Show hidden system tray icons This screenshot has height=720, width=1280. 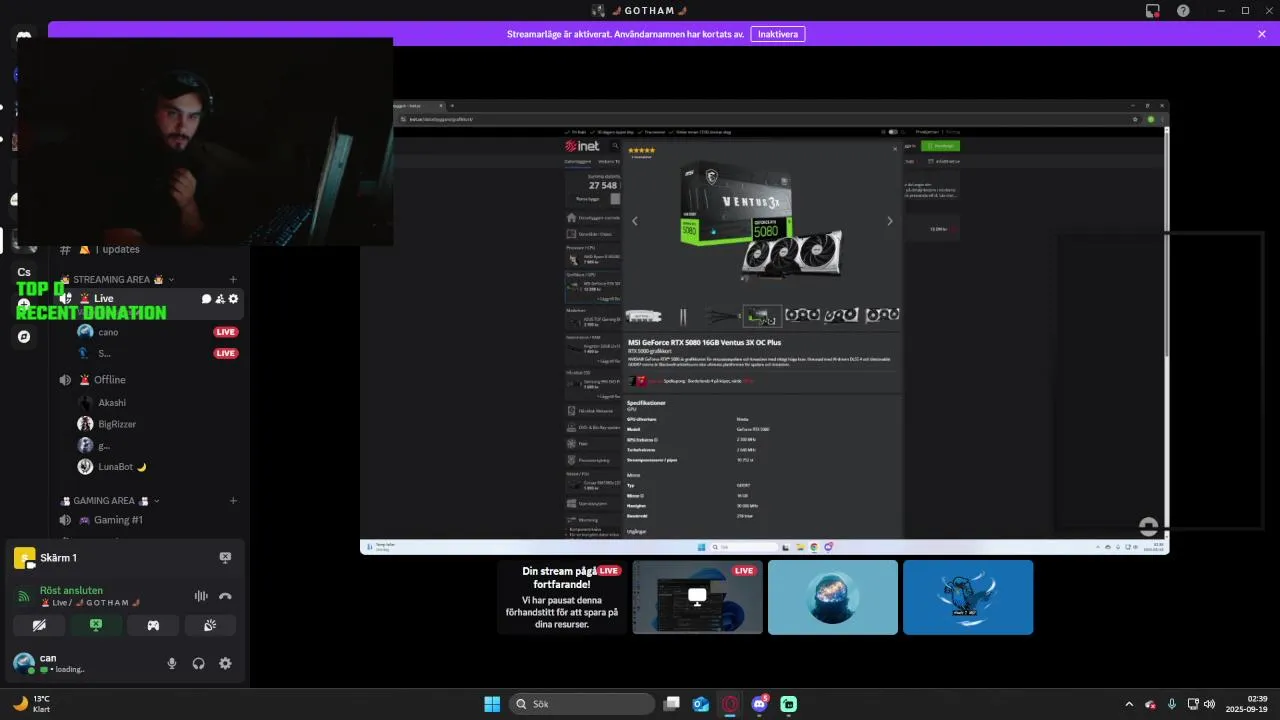point(1129,704)
